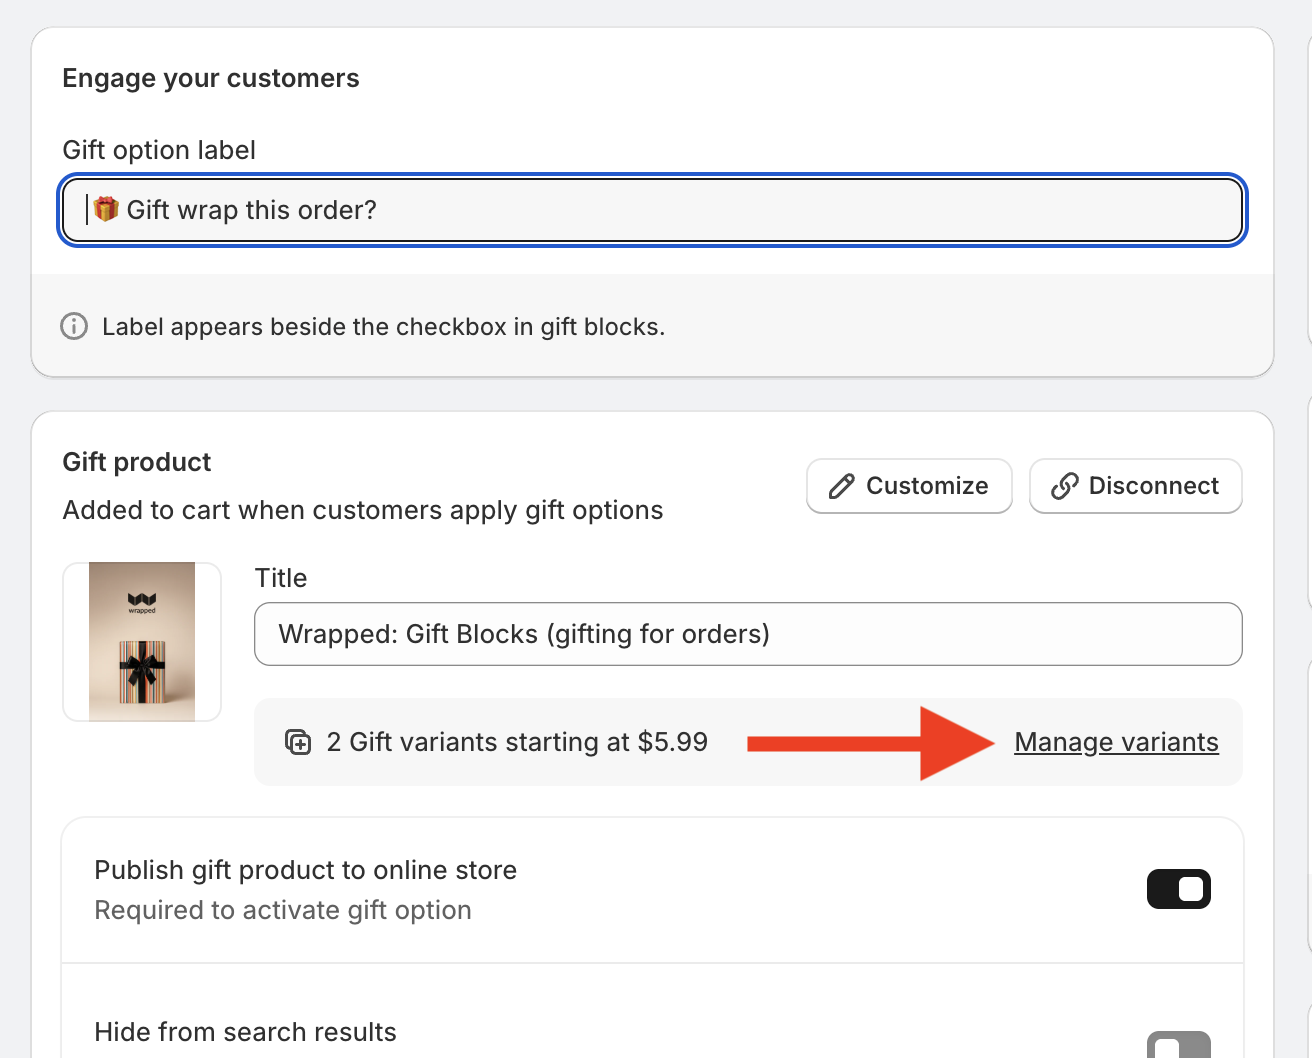Click the gift variants stack icon
Viewport: 1312px width, 1058px height.
pyautogui.click(x=298, y=742)
